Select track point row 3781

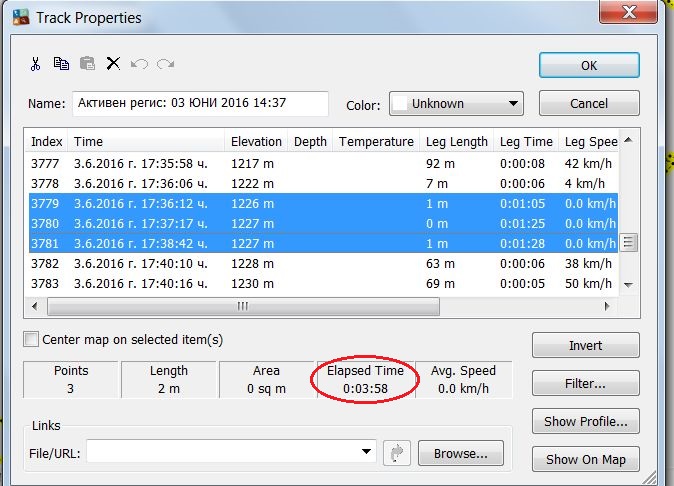(x=322, y=244)
